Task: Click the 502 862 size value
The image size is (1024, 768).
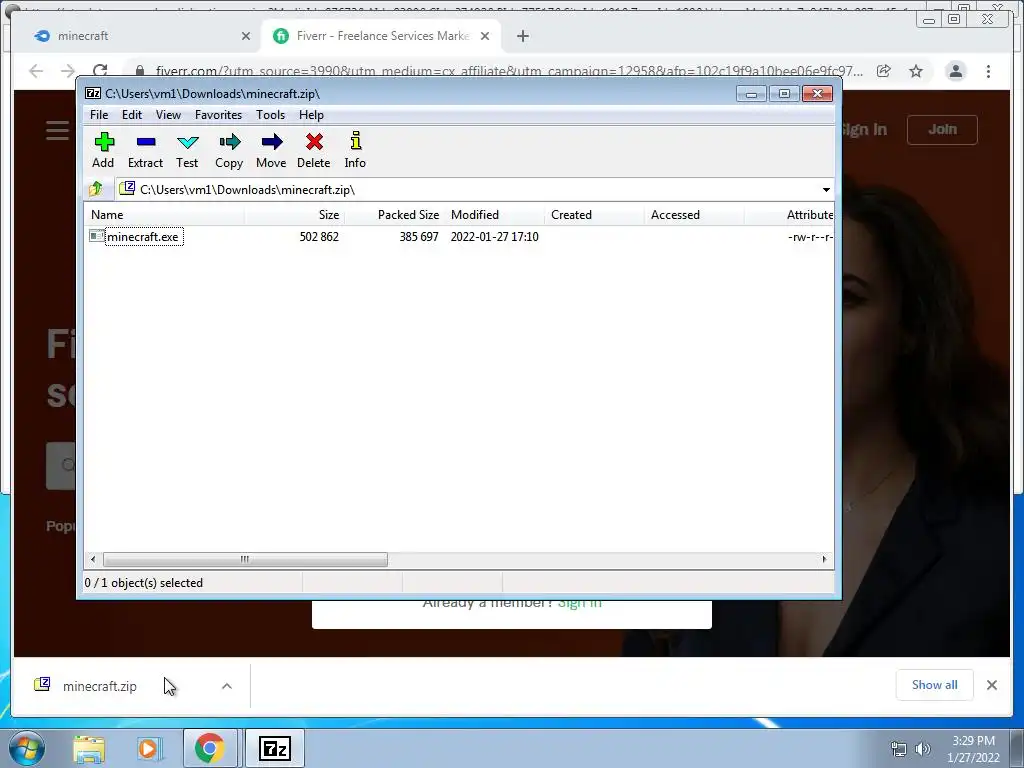Action: coord(319,237)
